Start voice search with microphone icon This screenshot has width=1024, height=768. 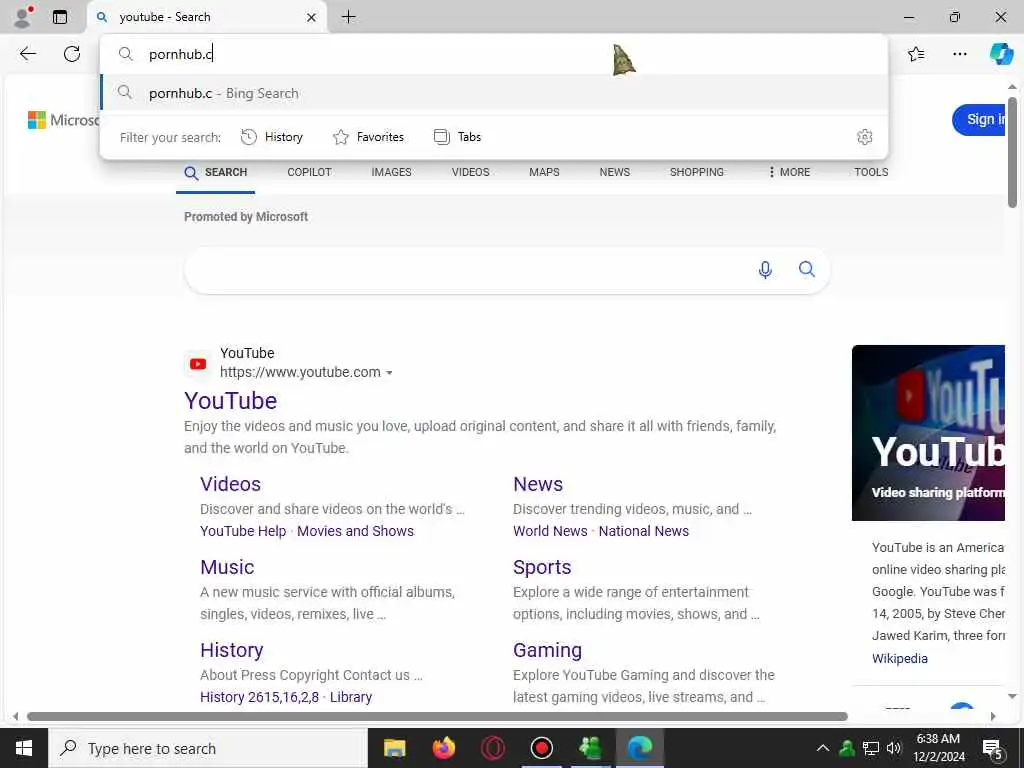pyautogui.click(x=765, y=270)
